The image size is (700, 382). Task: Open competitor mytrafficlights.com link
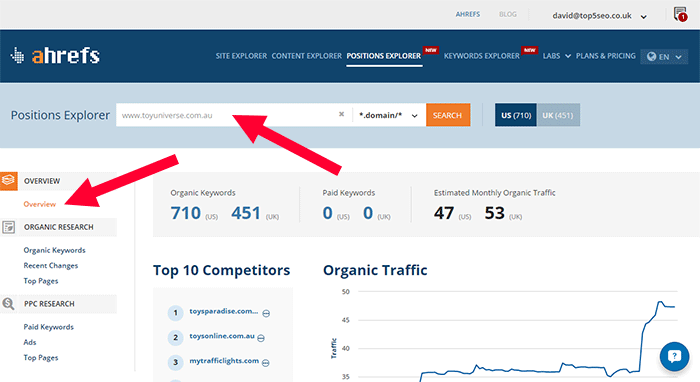[x=224, y=361]
